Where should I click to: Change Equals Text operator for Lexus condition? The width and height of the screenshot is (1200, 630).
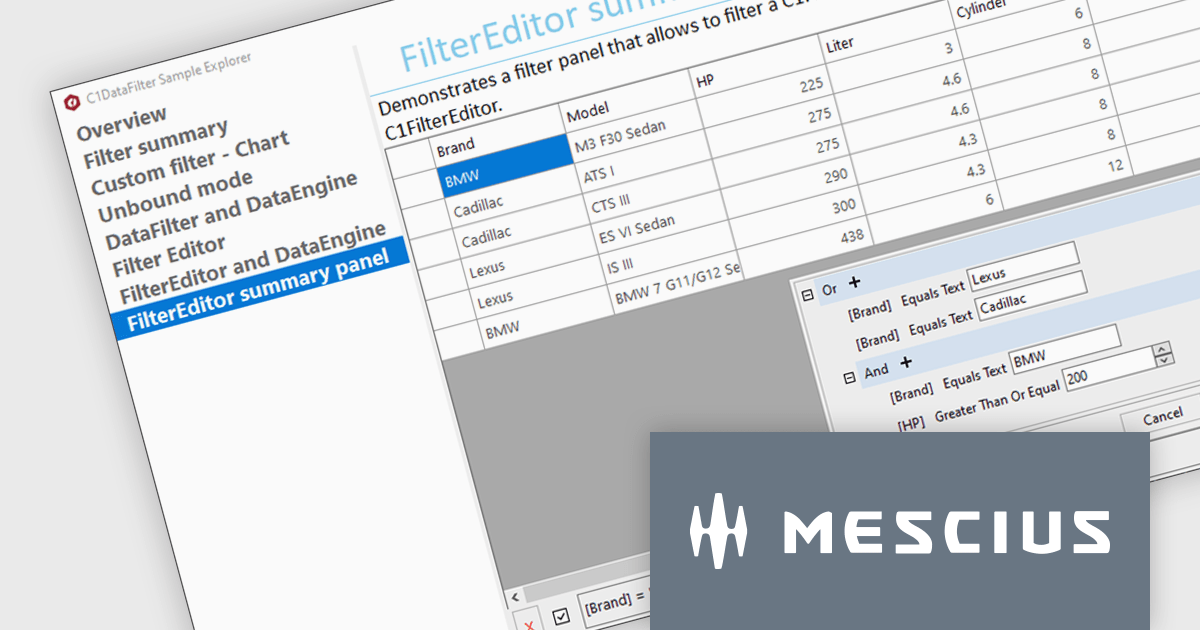[x=932, y=291]
